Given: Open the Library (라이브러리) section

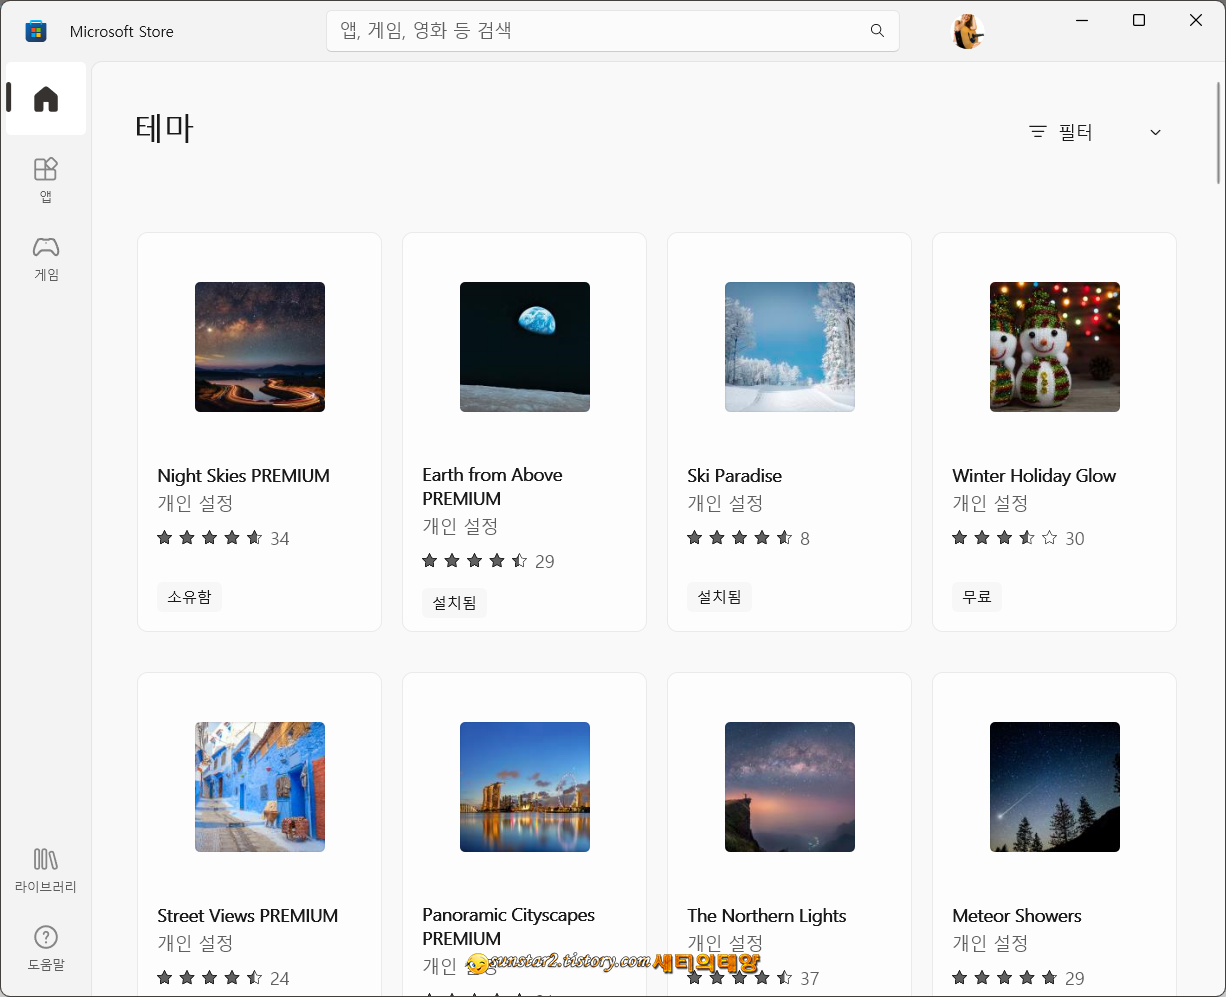Looking at the screenshot, I should [x=45, y=868].
